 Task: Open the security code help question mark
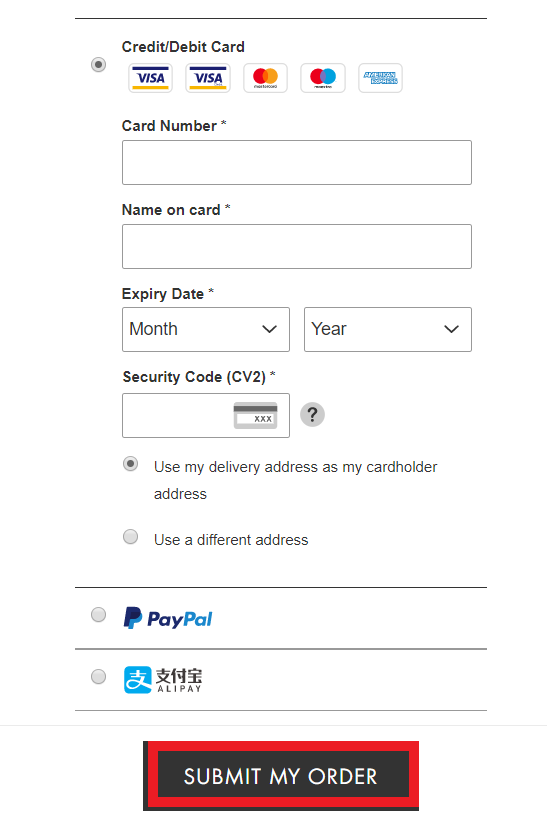pyautogui.click(x=312, y=415)
